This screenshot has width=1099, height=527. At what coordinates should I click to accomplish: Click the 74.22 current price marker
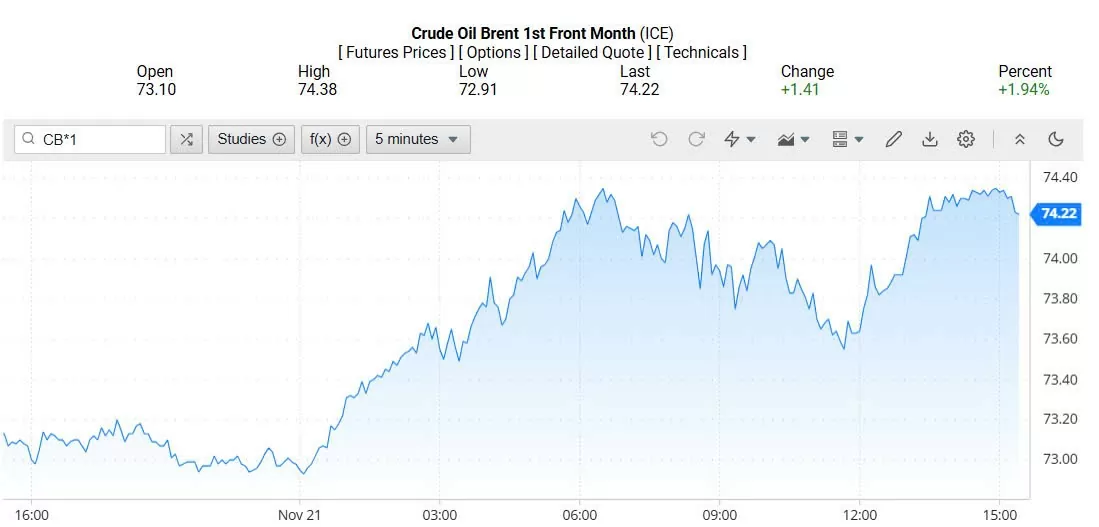coord(1058,213)
